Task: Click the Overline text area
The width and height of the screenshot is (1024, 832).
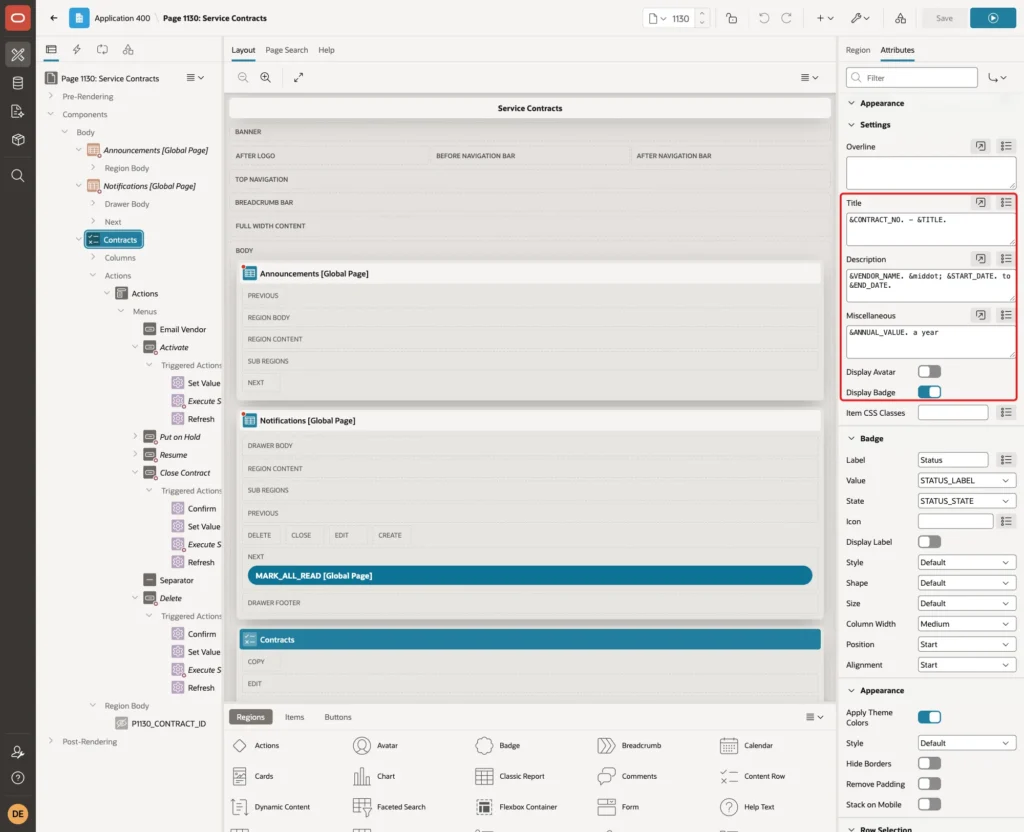Action: tap(930, 172)
